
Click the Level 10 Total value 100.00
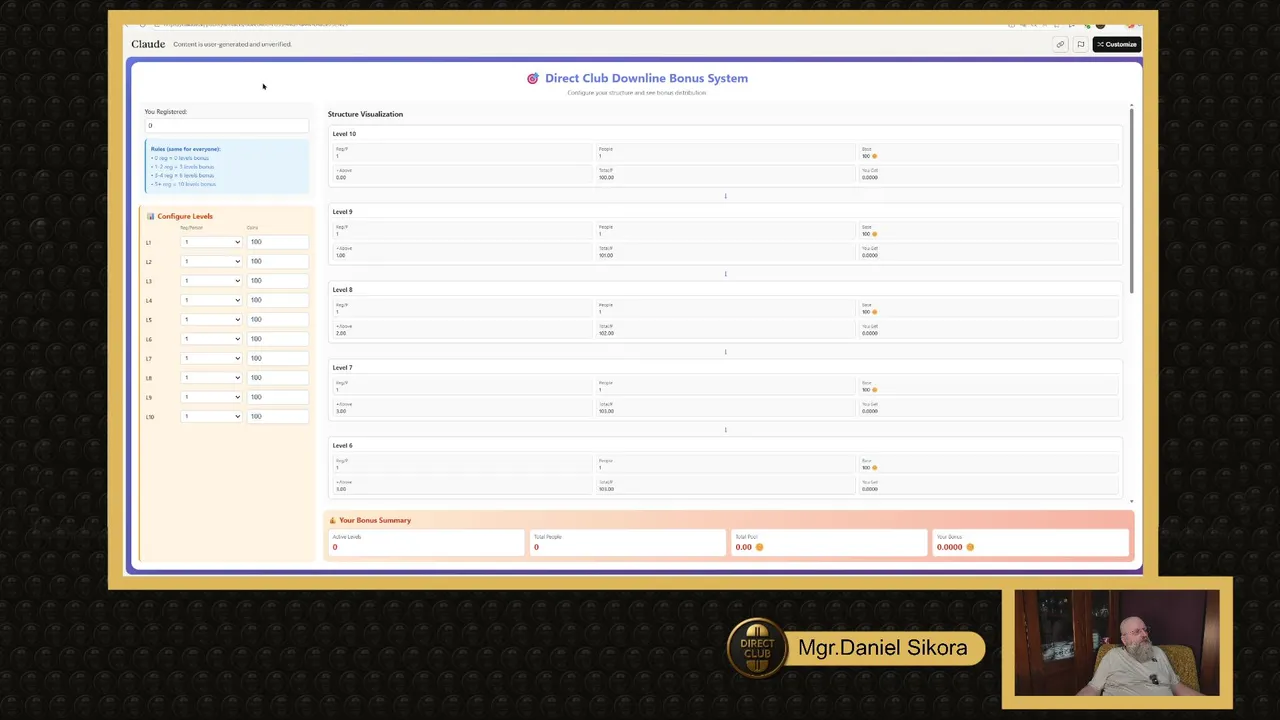(x=606, y=177)
